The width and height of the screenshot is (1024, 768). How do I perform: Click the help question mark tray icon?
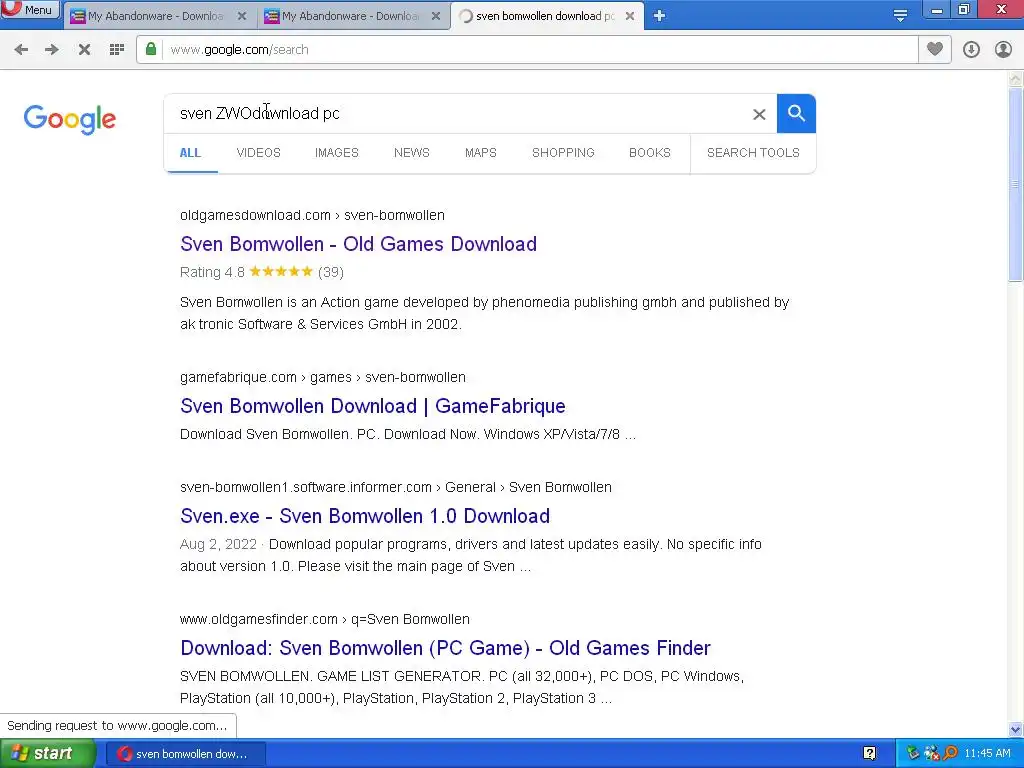869,754
